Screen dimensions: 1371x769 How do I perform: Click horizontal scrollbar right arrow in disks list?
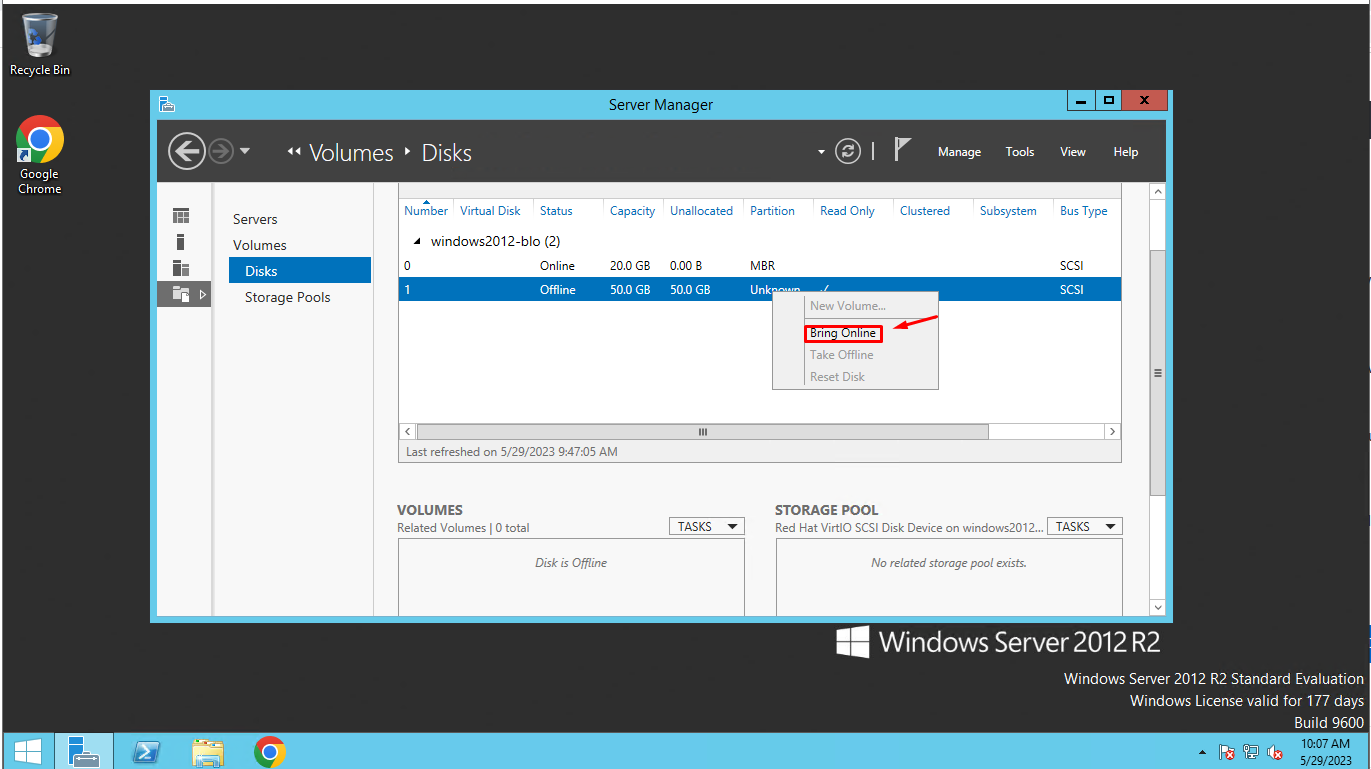[x=1112, y=431]
